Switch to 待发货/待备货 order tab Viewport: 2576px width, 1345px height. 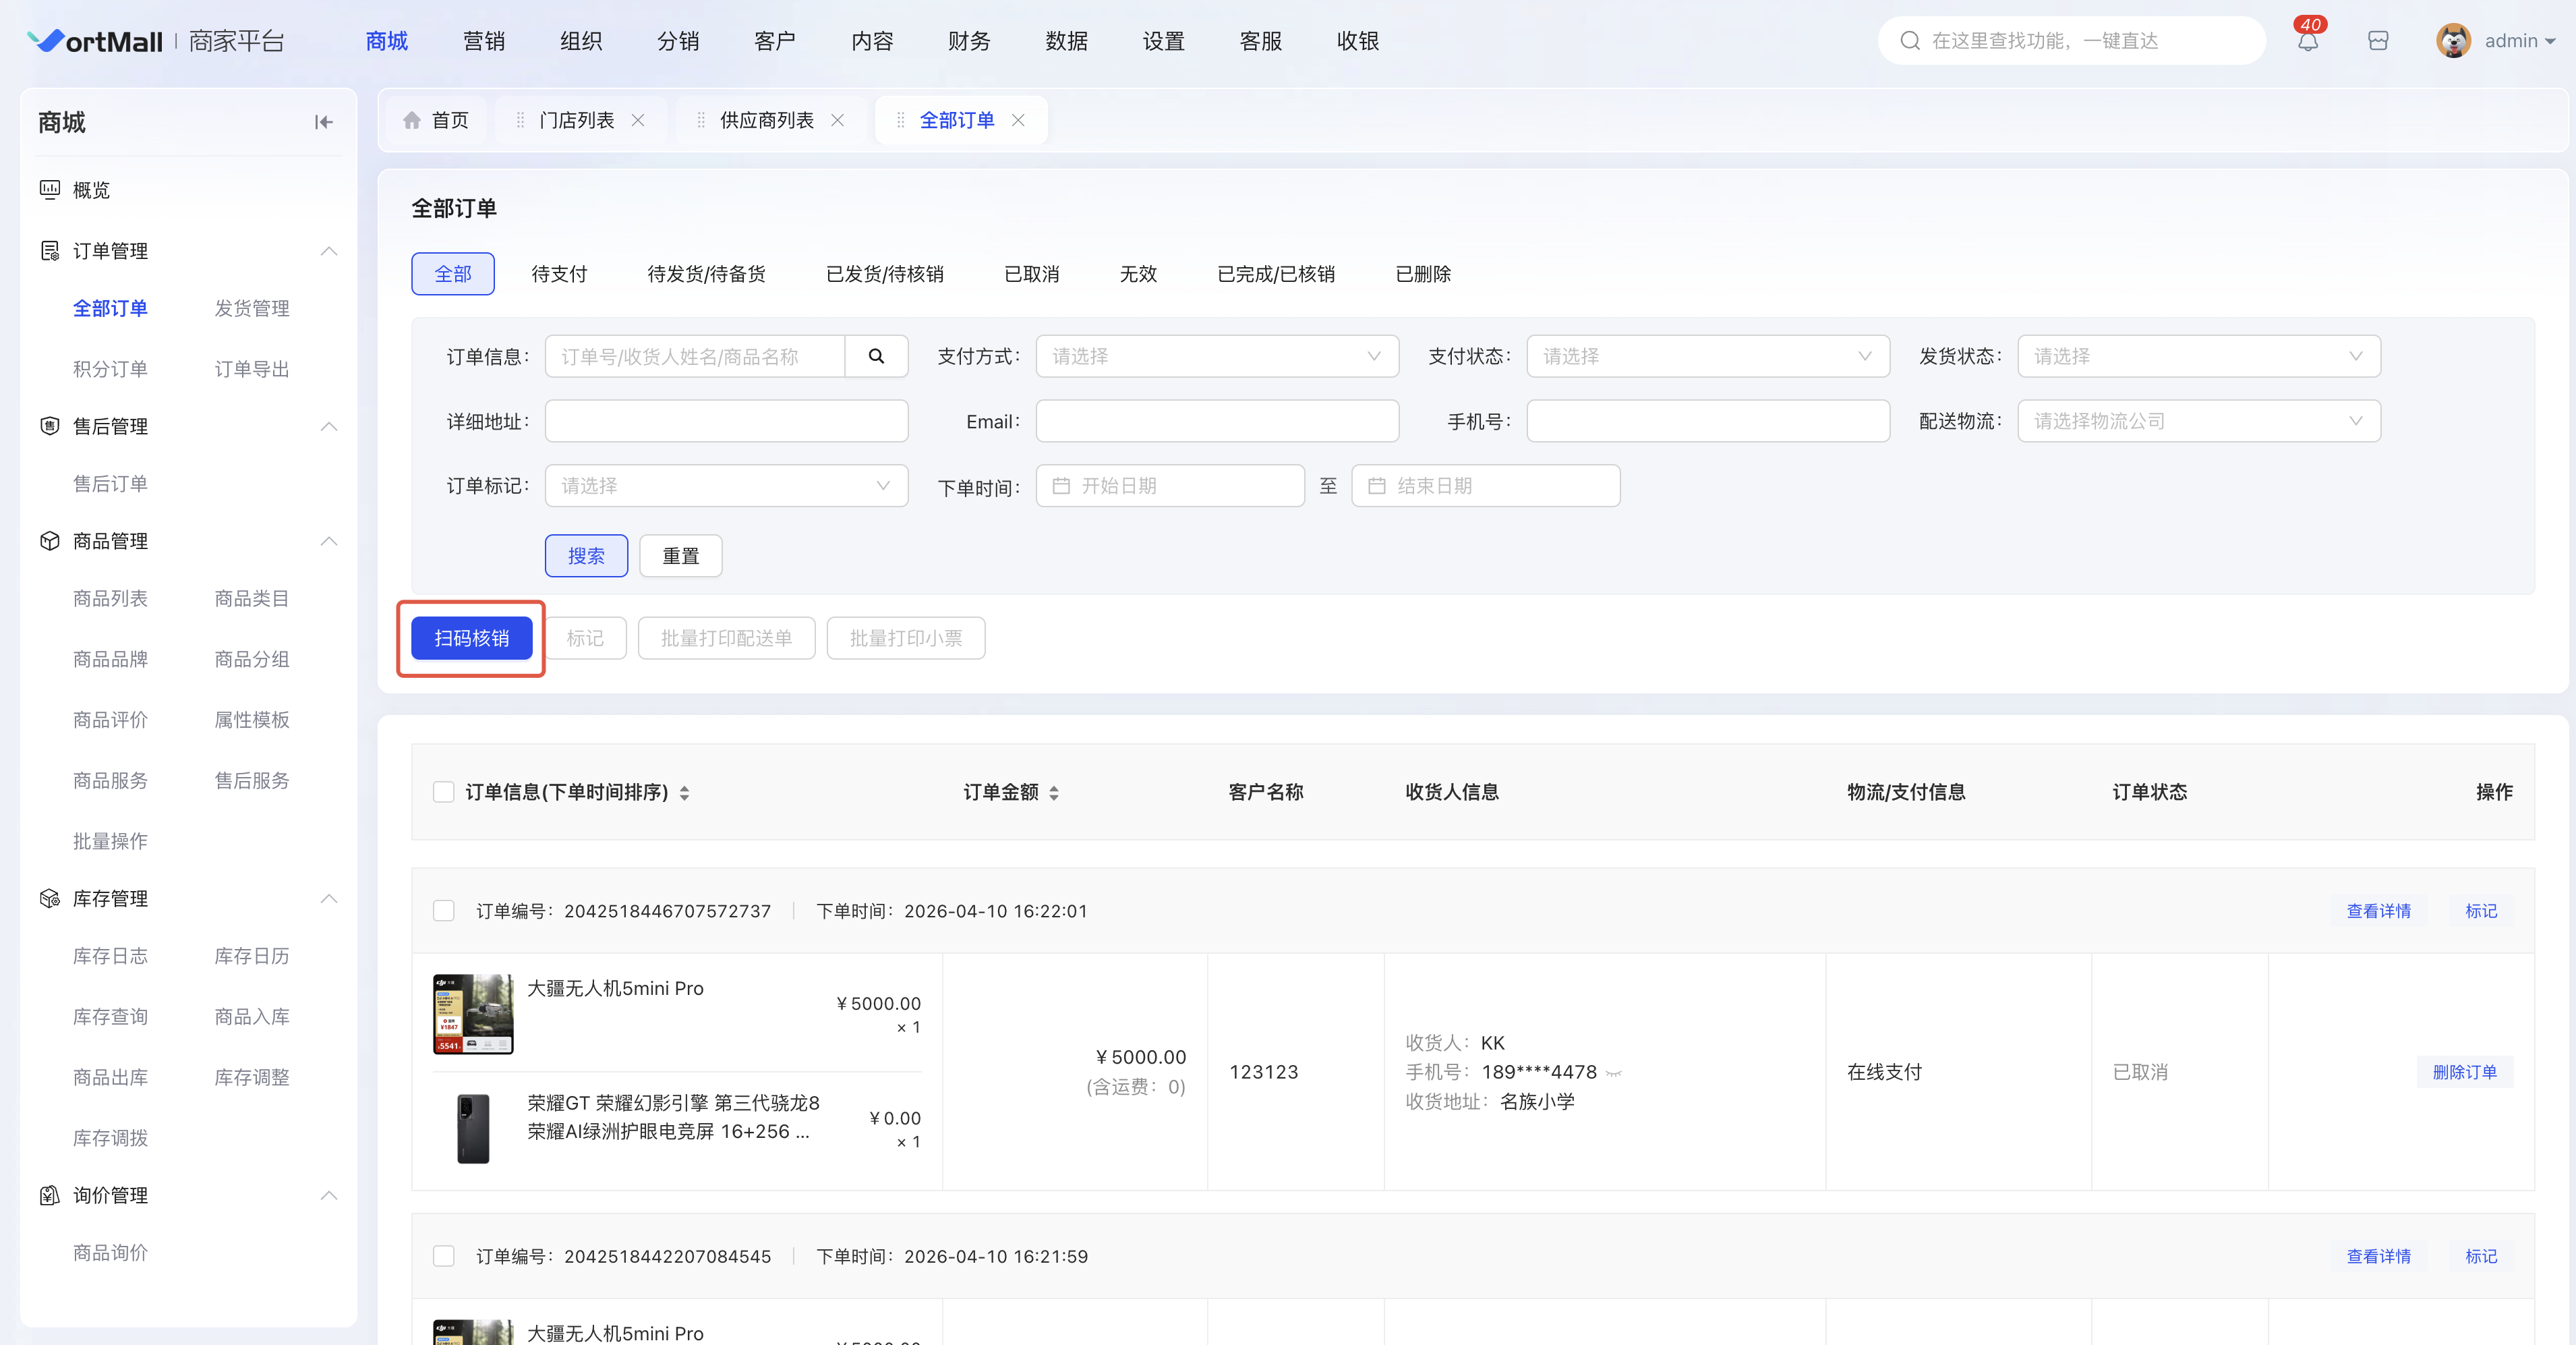[x=706, y=274]
